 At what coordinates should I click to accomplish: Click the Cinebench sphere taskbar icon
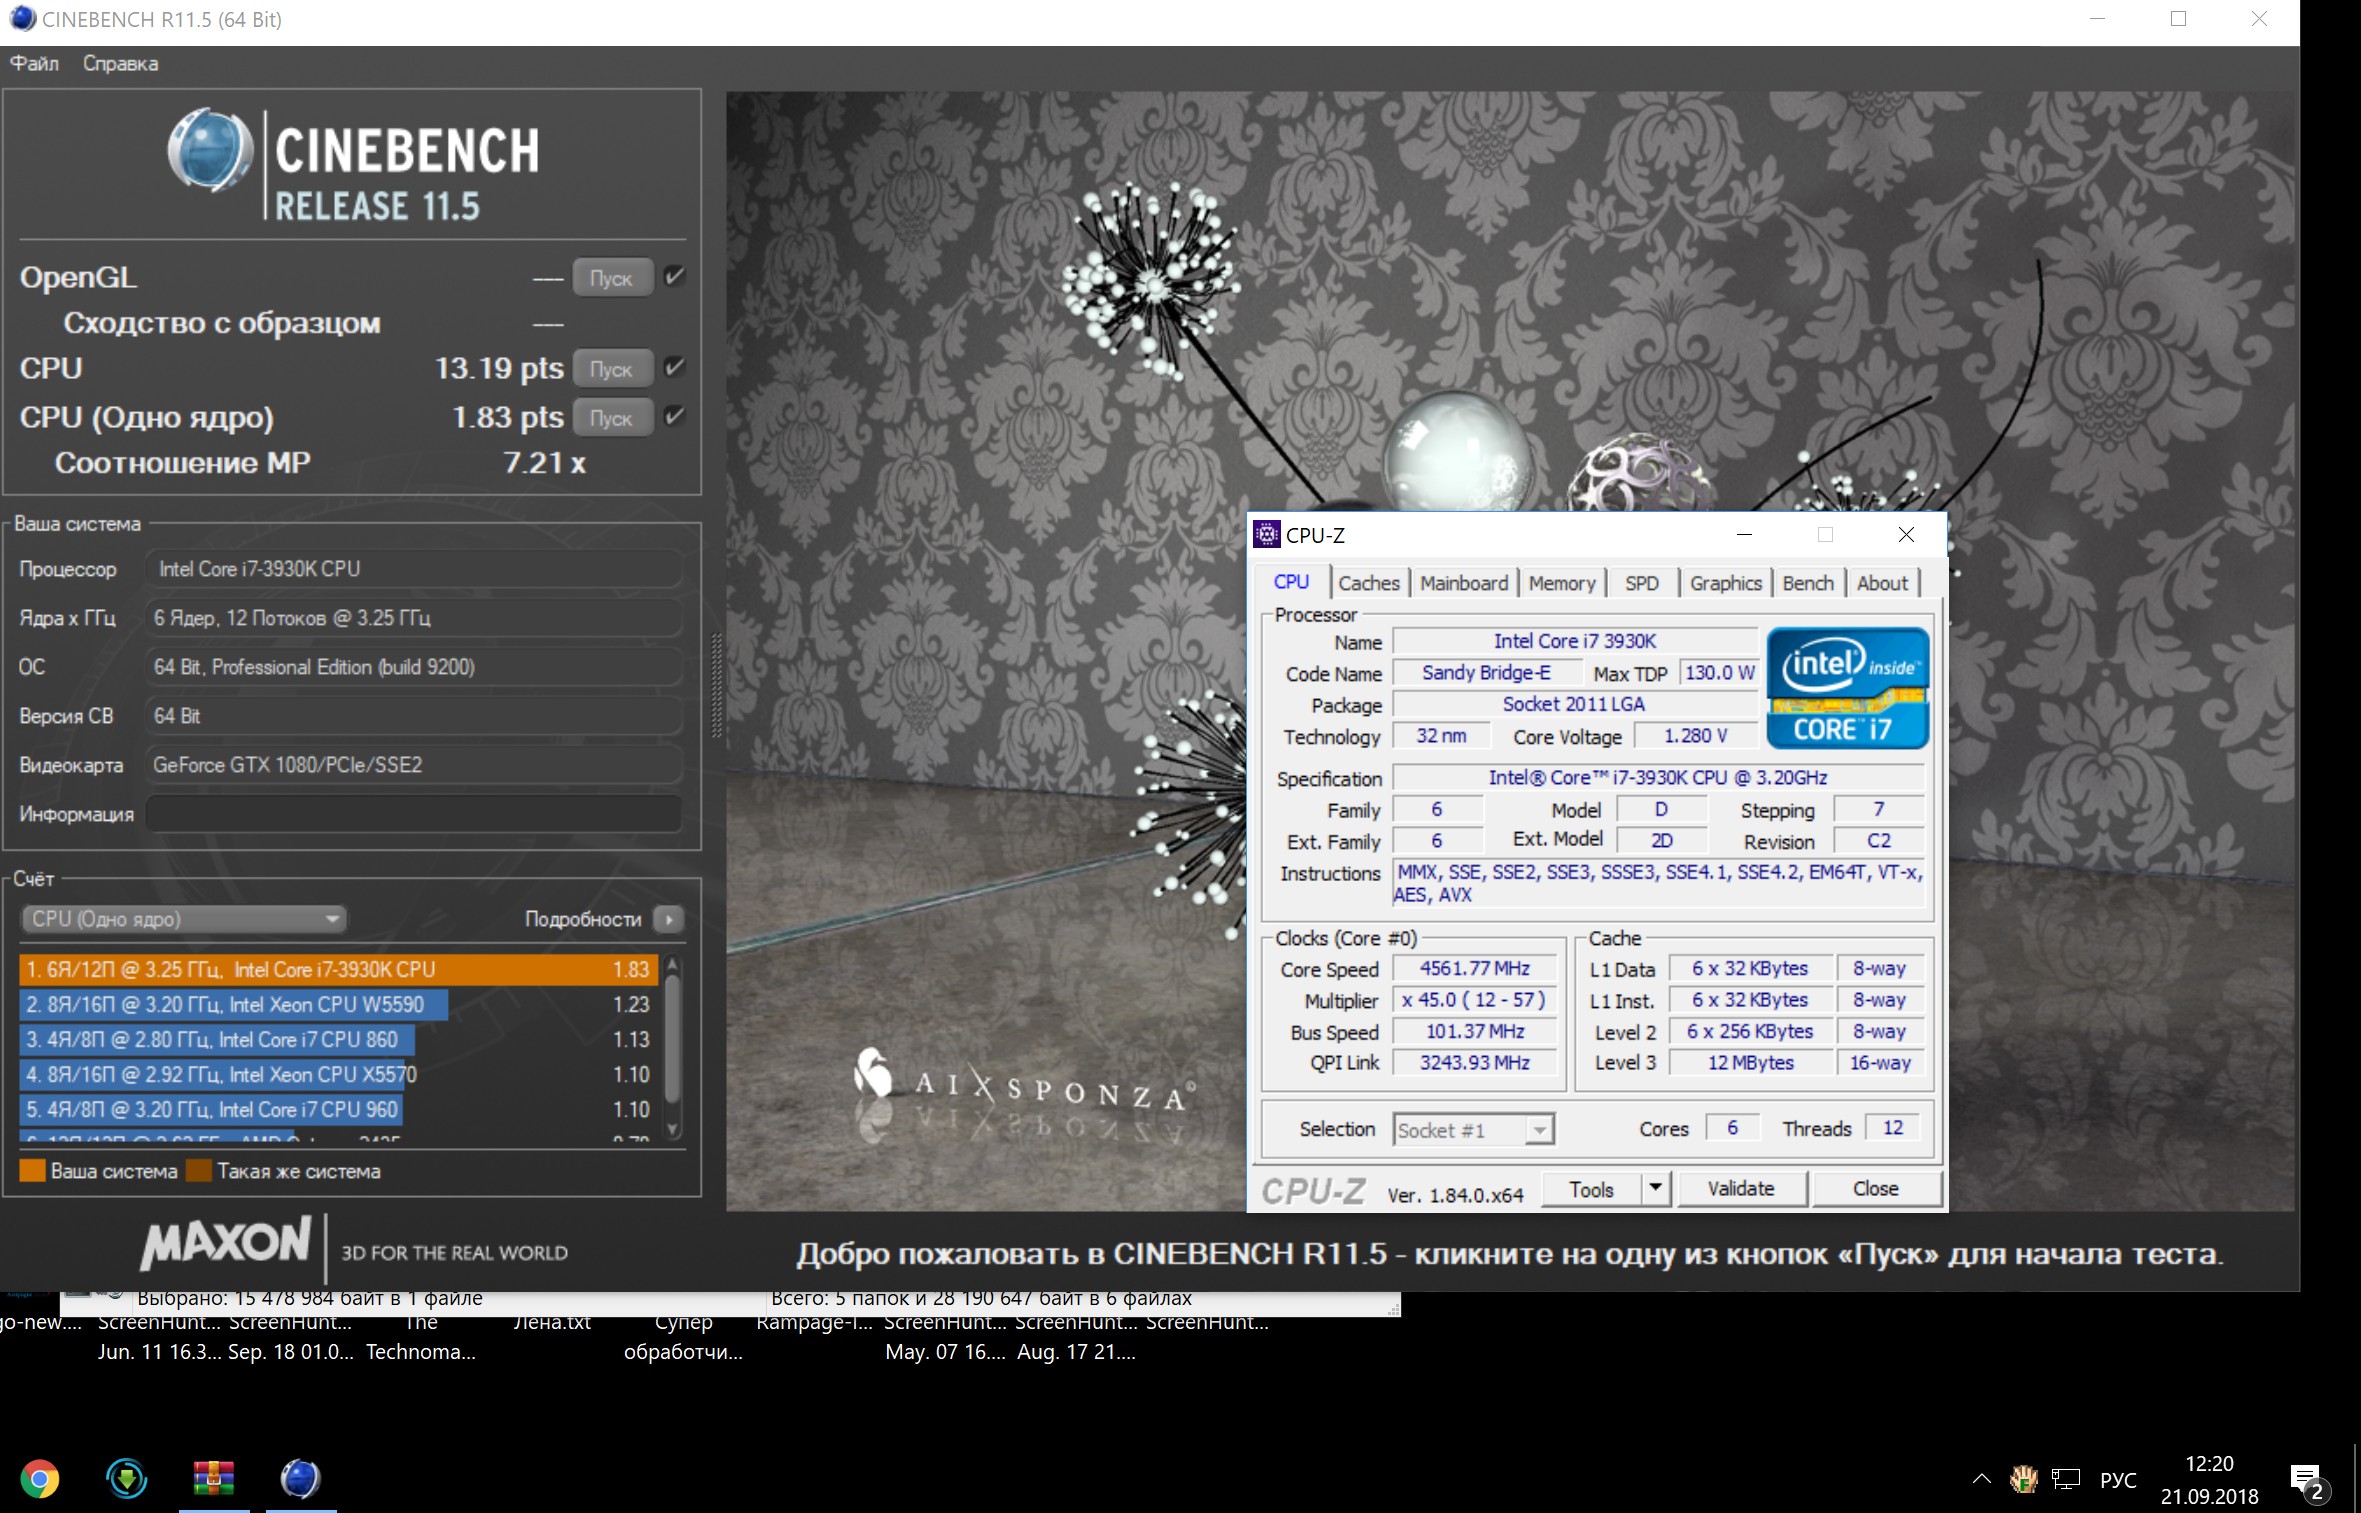300,1479
